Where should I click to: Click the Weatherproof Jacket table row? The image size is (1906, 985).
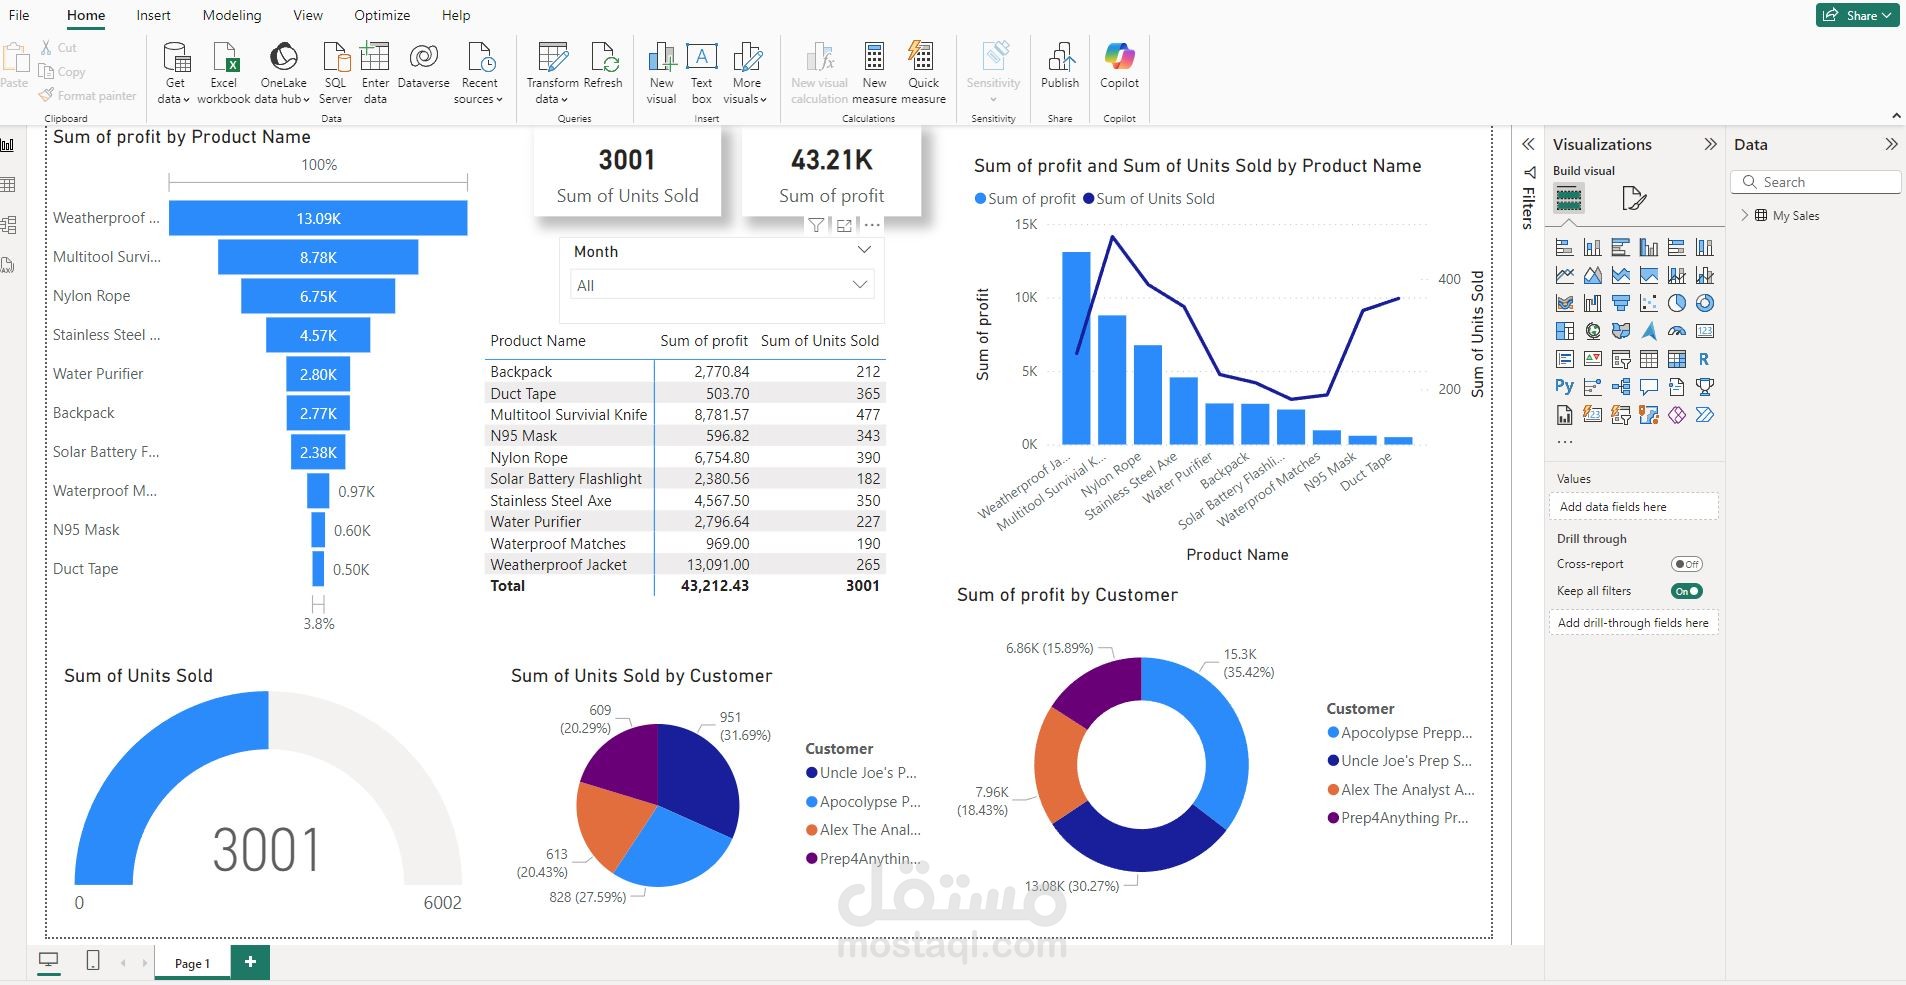[685, 565]
